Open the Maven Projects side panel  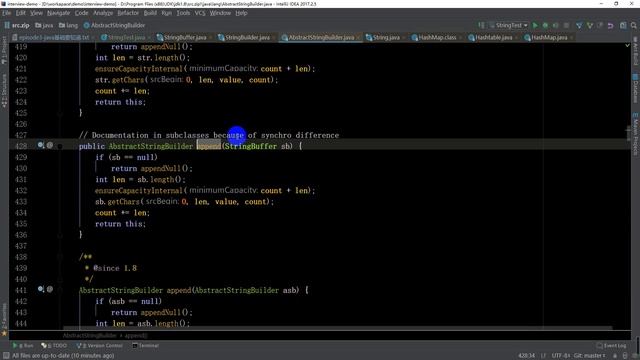[x=635, y=135]
